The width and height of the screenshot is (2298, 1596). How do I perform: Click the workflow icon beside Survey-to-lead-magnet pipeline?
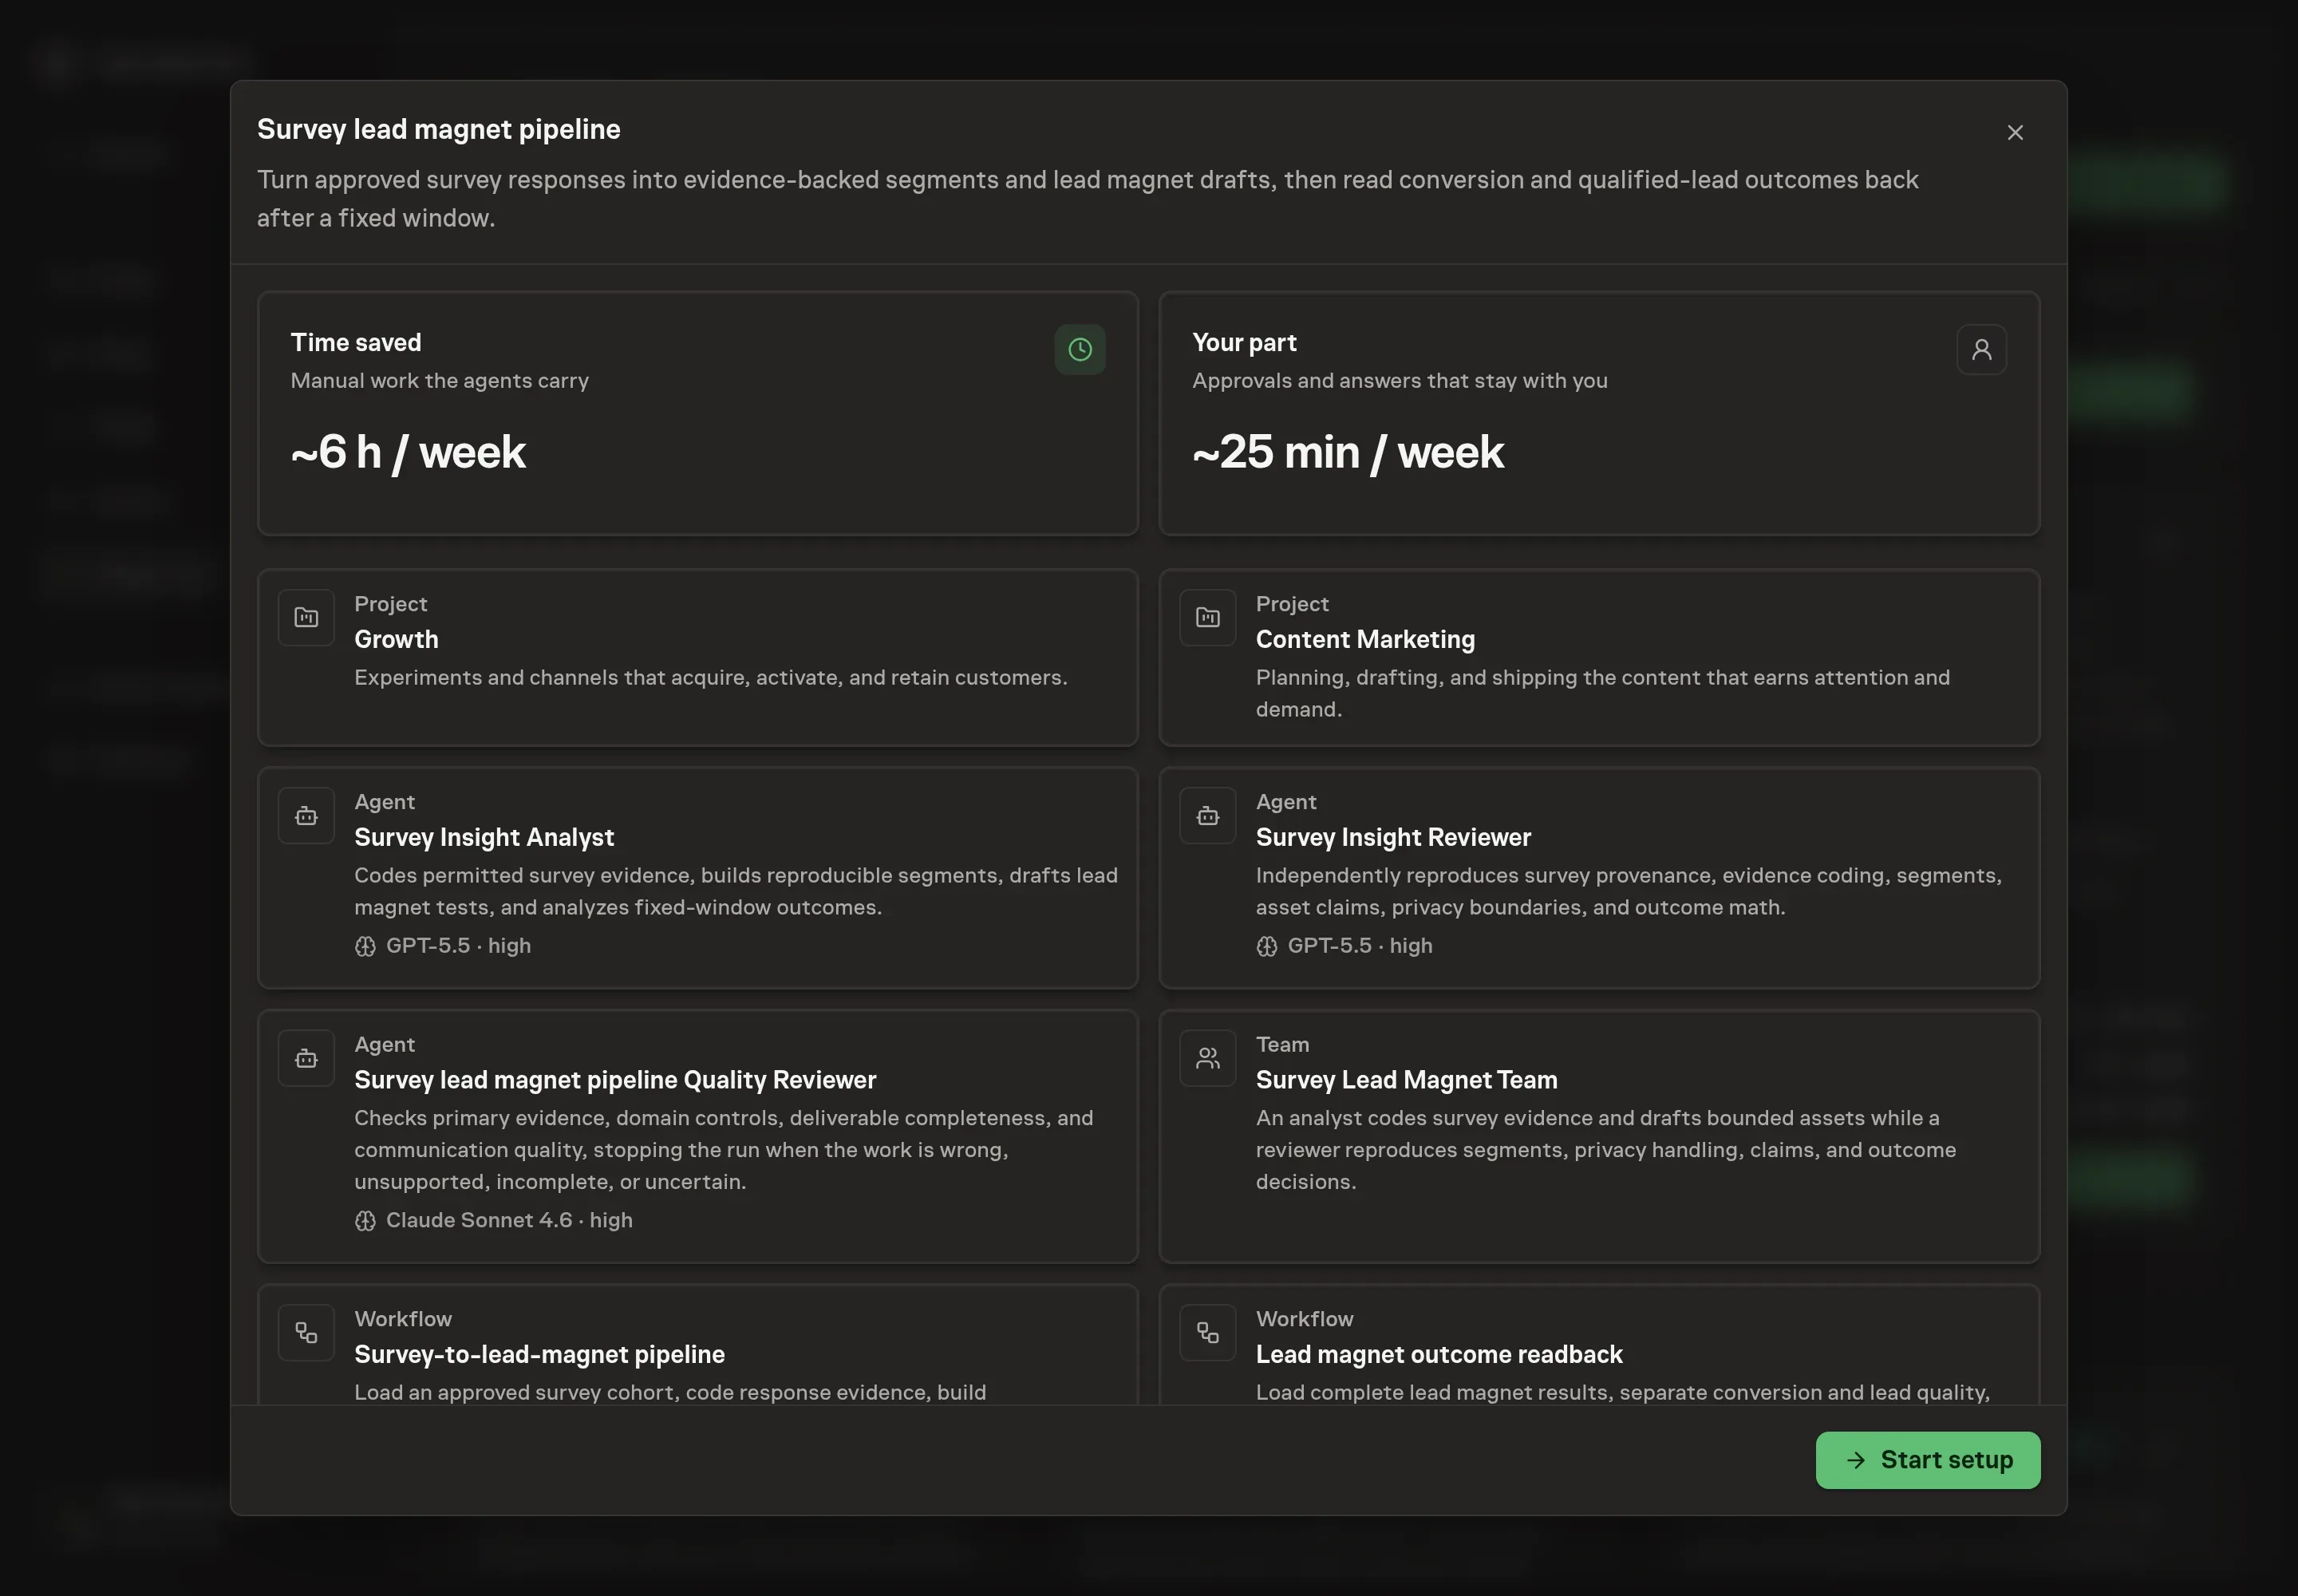(306, 1333)
